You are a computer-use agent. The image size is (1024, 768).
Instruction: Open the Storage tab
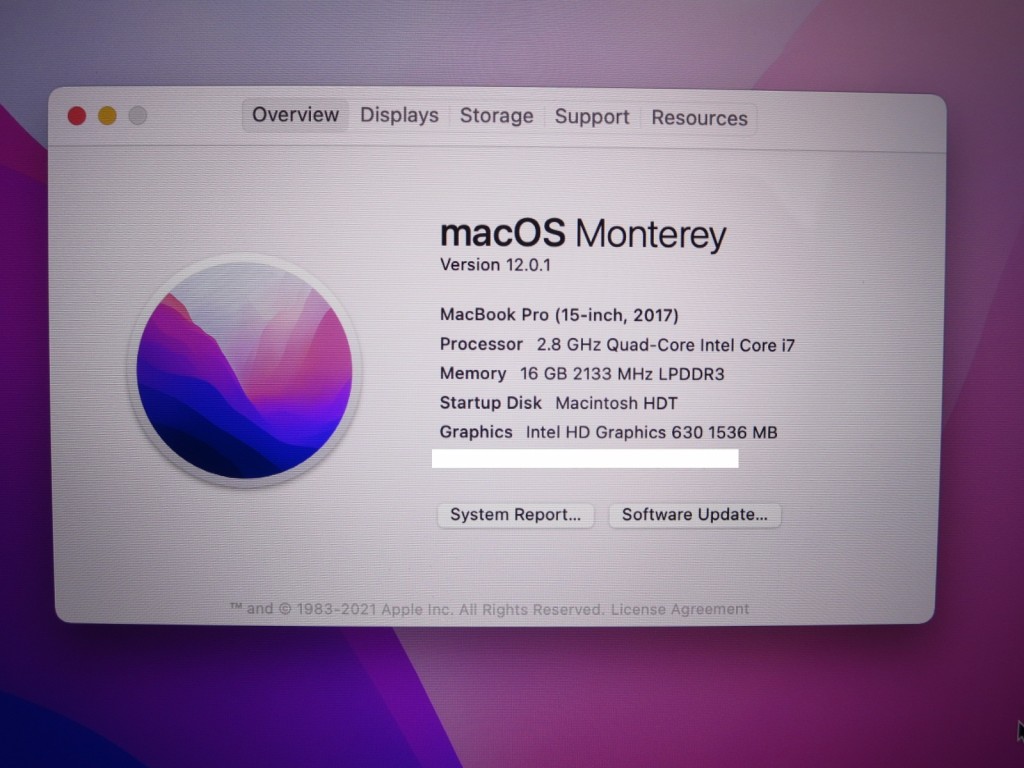(496, 116)
